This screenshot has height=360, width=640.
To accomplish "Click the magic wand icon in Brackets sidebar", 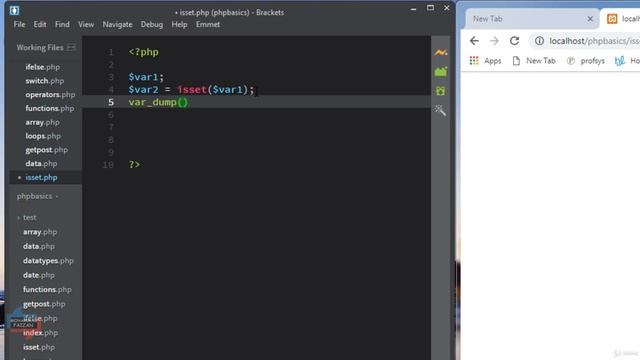I will (440, 110).
